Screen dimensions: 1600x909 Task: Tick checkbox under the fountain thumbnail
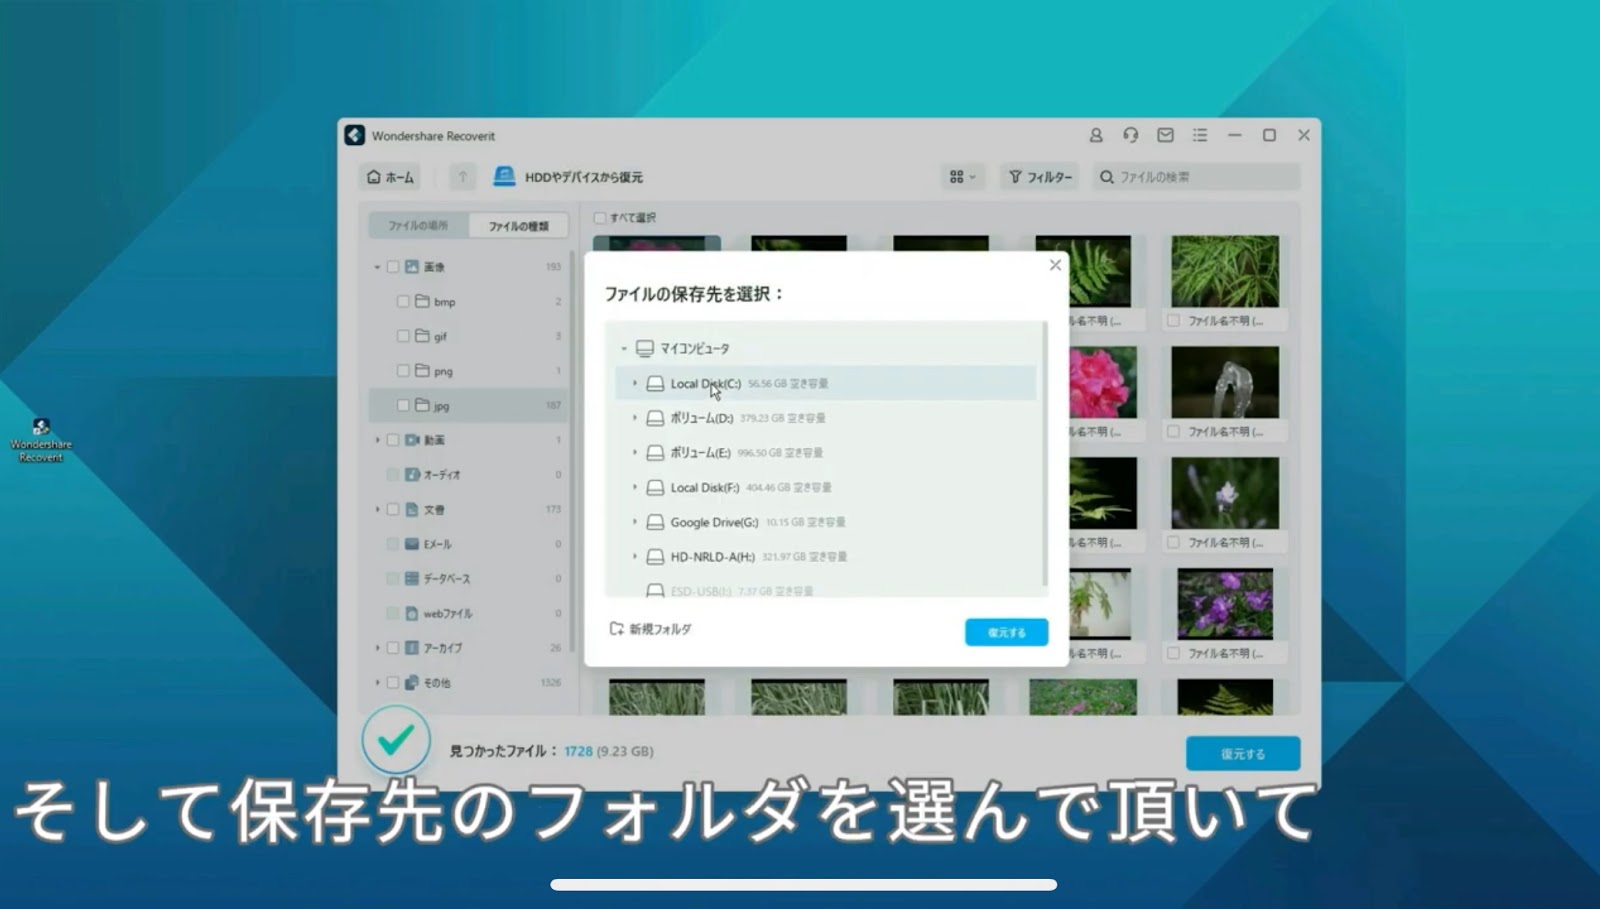(1174, 432)
